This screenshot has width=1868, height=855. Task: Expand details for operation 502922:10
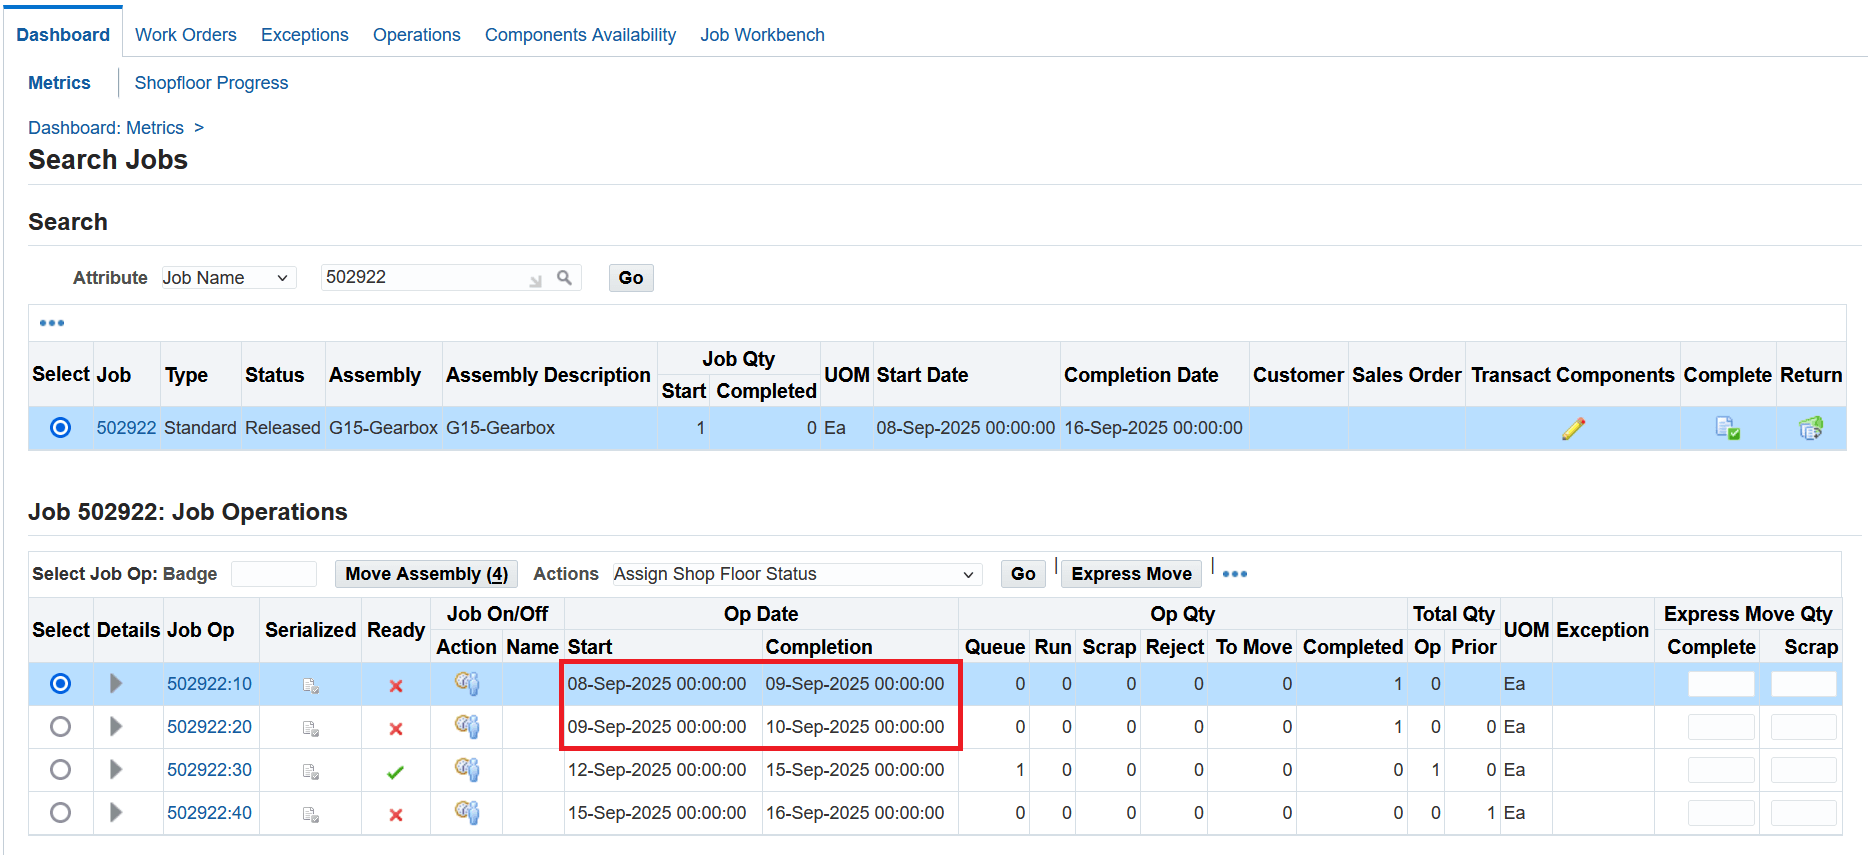tap(116, 684)
